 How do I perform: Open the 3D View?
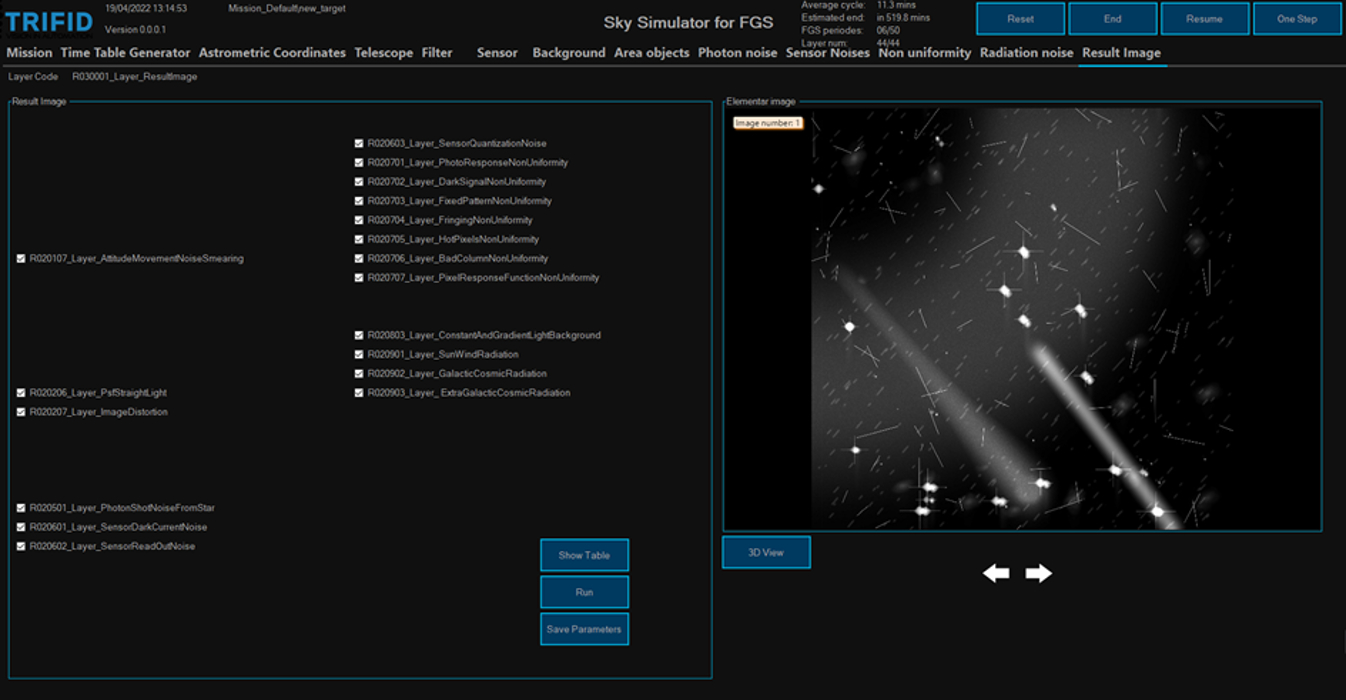pos(766,552)
